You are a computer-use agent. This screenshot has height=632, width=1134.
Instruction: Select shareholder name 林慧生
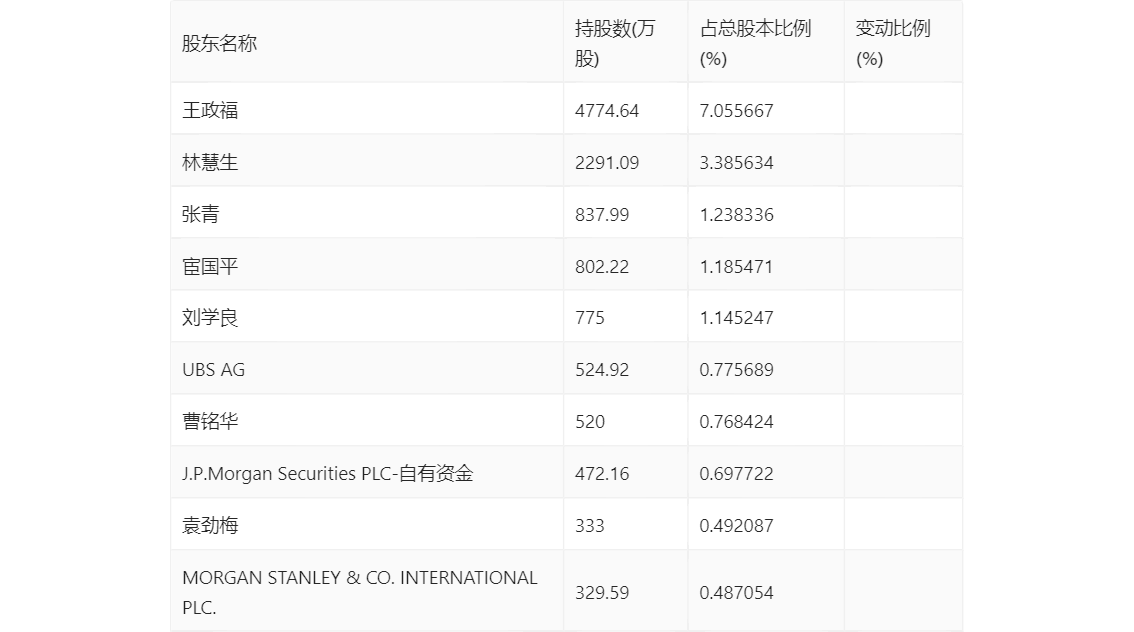[x=210, y=162]
